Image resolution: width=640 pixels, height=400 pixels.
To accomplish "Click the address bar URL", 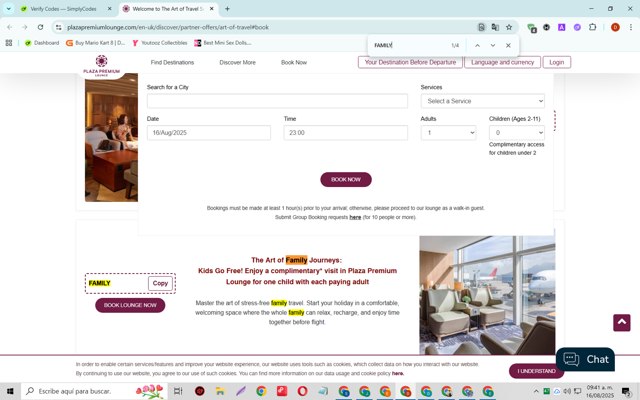I will pos(167,27).
